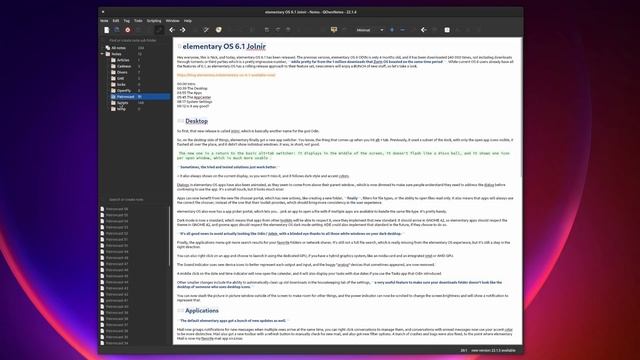The image size is (640, 360).
Task: Click the left arrow icon right of workspace buttons
Action: click(x=424, y=30)
